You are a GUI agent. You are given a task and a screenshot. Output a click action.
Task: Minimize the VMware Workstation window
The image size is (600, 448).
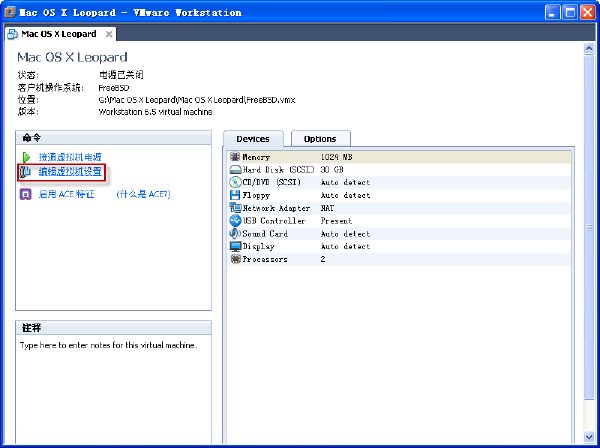[x=552, y=13]
